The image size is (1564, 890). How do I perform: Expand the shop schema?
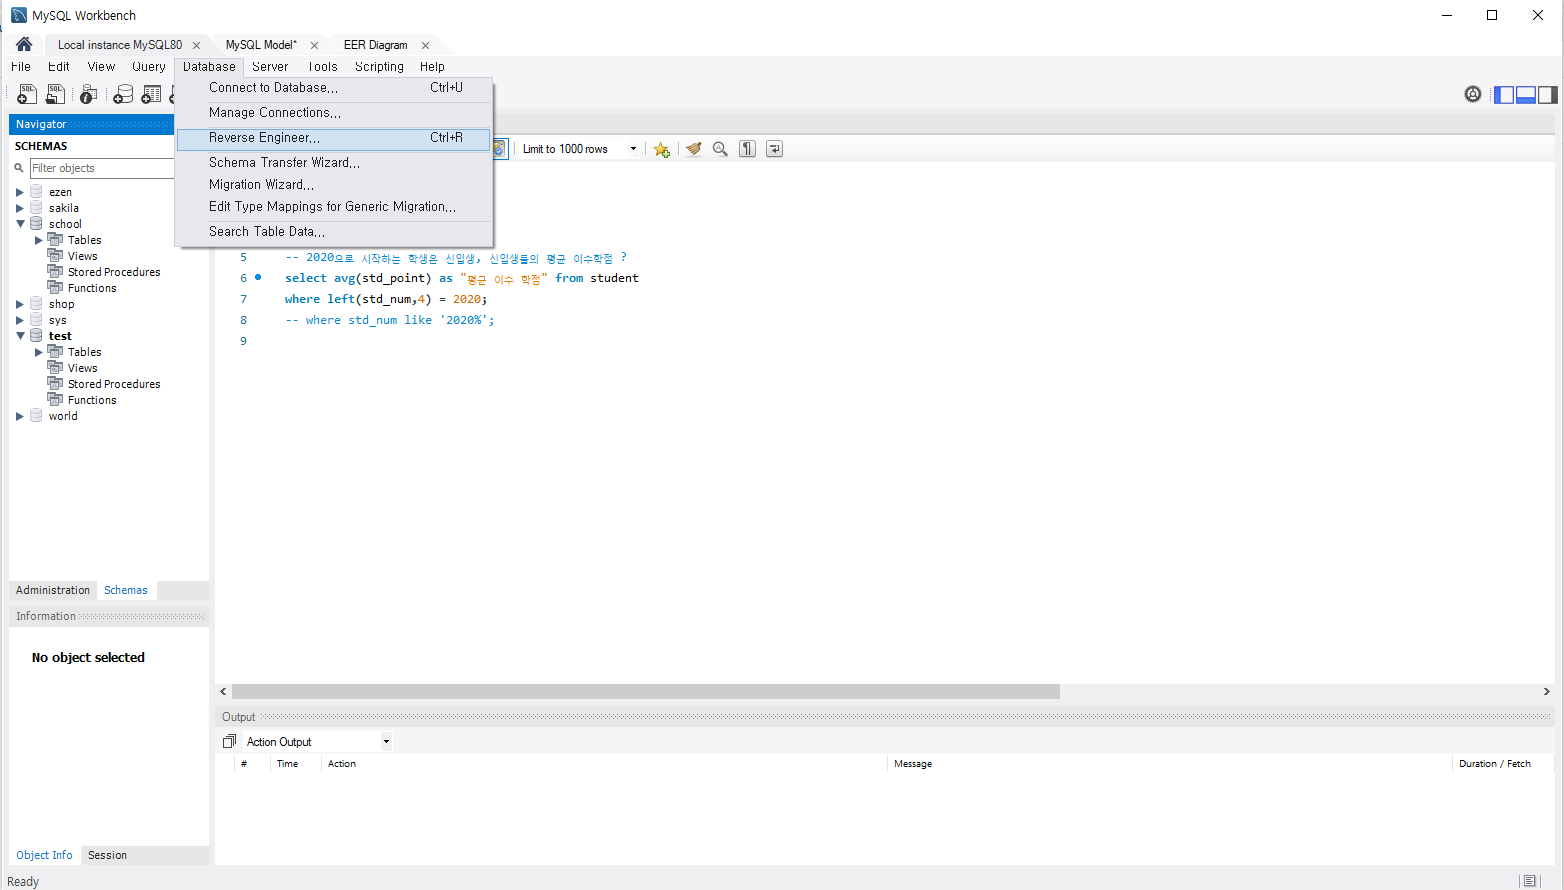[x=20, y=304]
